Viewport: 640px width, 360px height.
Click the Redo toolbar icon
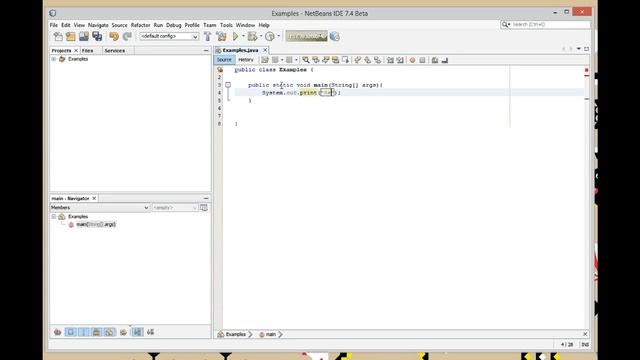click(x=127, y=36)
